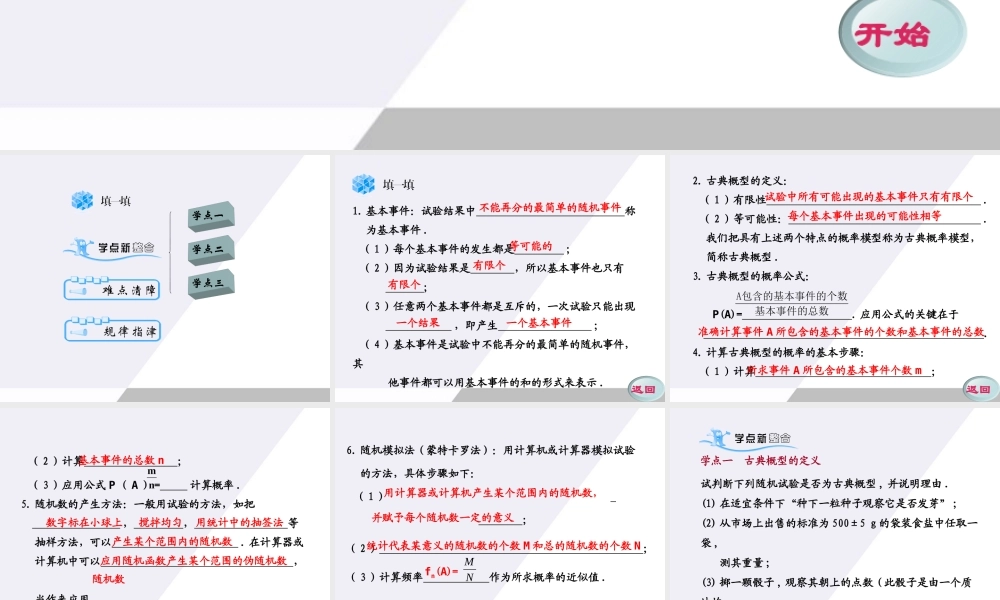This screenshot has width=1000, height=600.
Task: Click the 填一填 cube icon above 基本事件
Action: click(364, 184)
